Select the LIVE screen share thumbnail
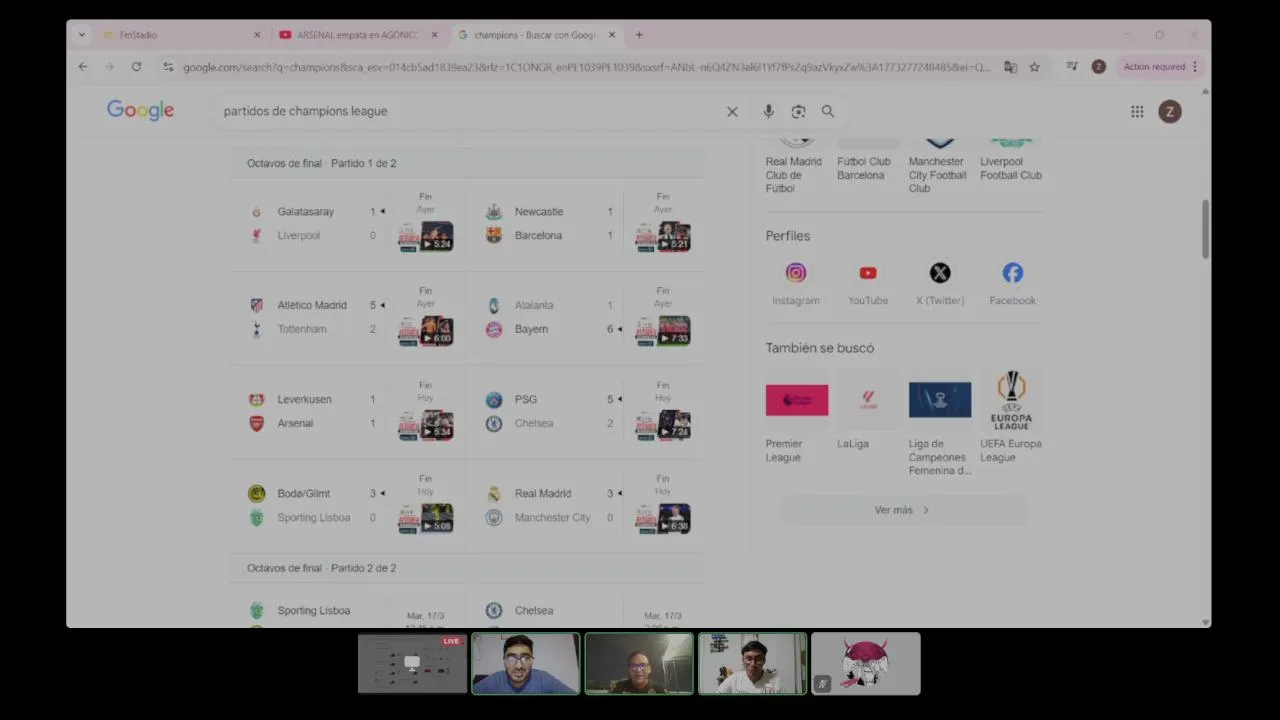Image resolution: width=1280 pixels, height=720 pixels. coord(412,664)
